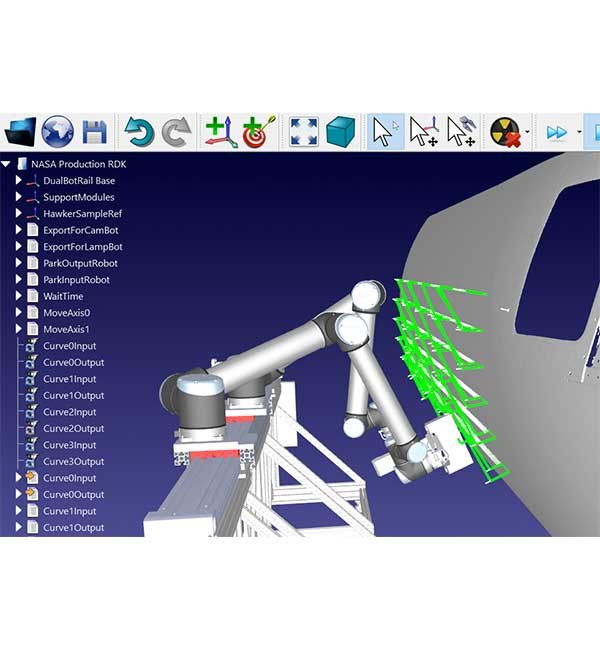Expand the DualBotRail Base tree node

point(18,181)
